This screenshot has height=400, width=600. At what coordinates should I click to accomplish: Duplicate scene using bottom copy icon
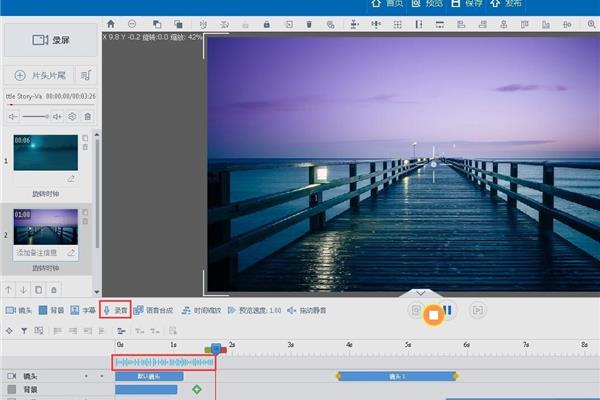[x=39, y=290]
